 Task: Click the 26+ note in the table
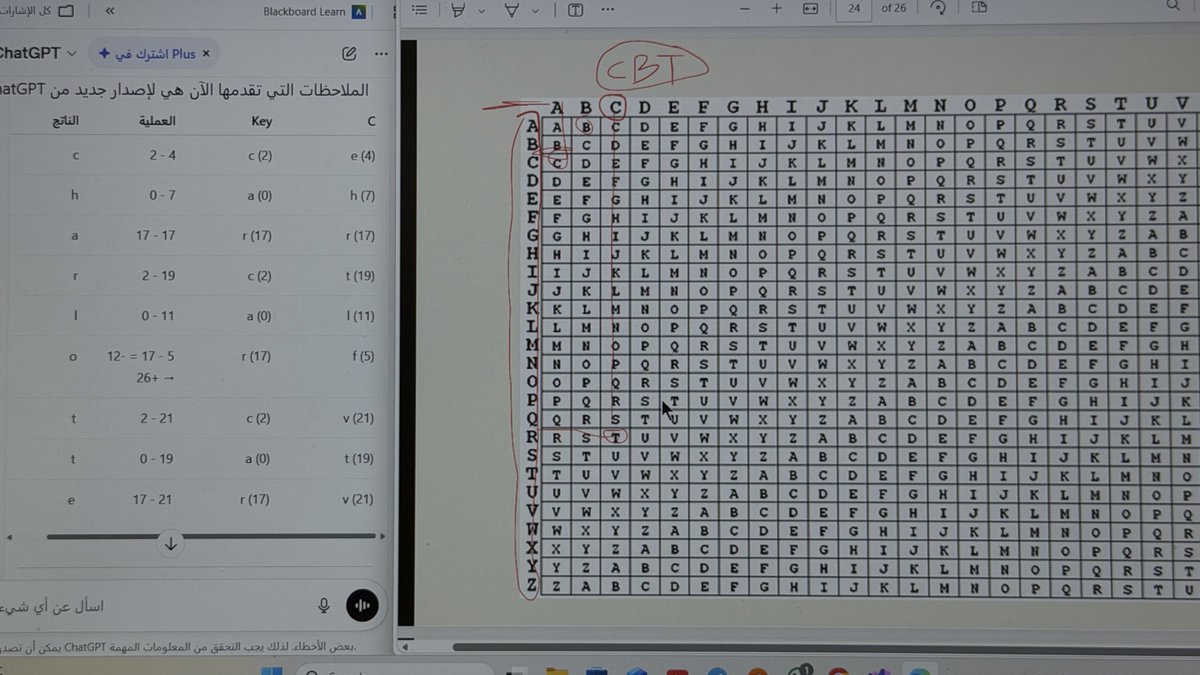tap(156, 379)
